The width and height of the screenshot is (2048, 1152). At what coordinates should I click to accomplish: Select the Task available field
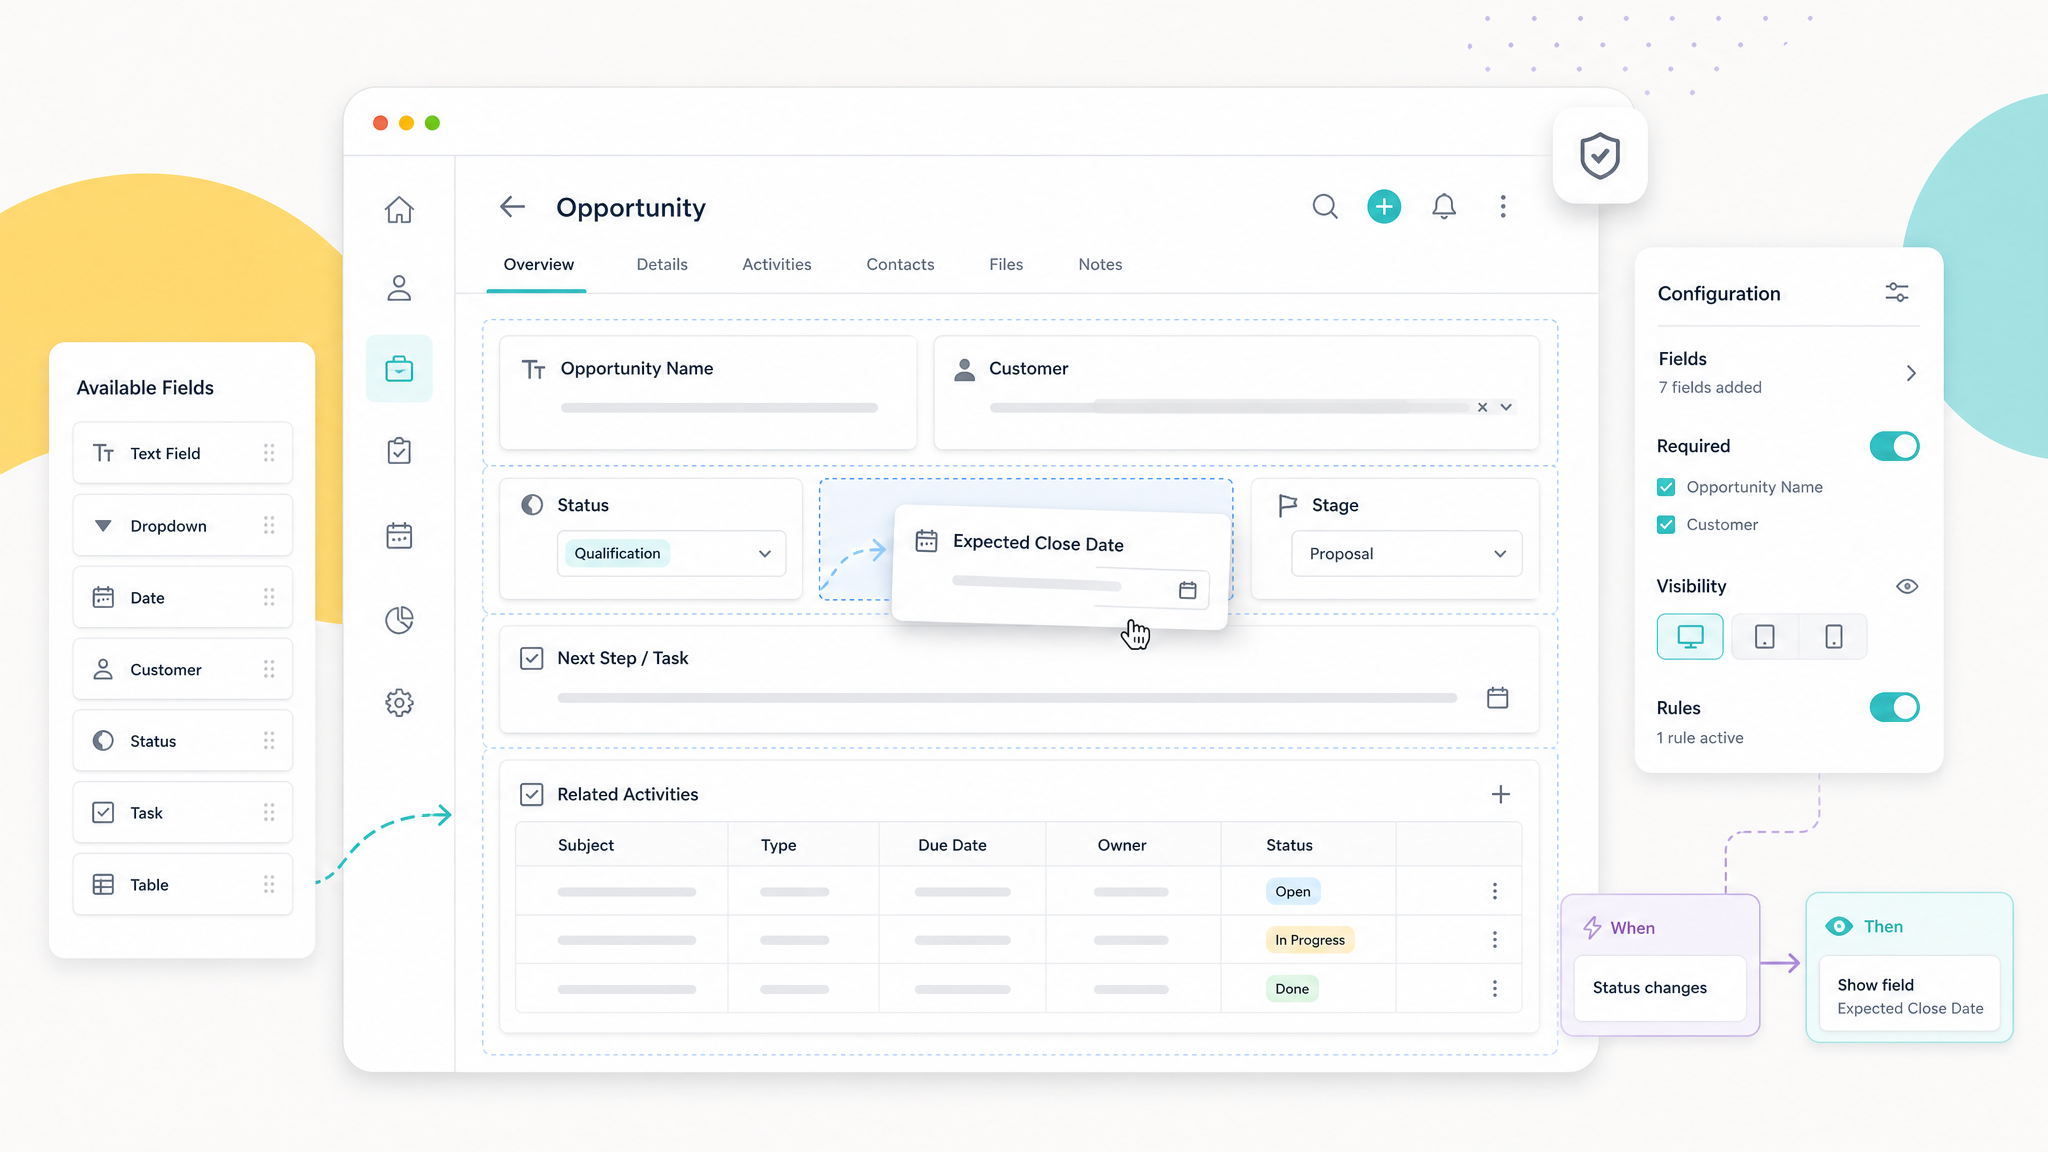point(183,813)
